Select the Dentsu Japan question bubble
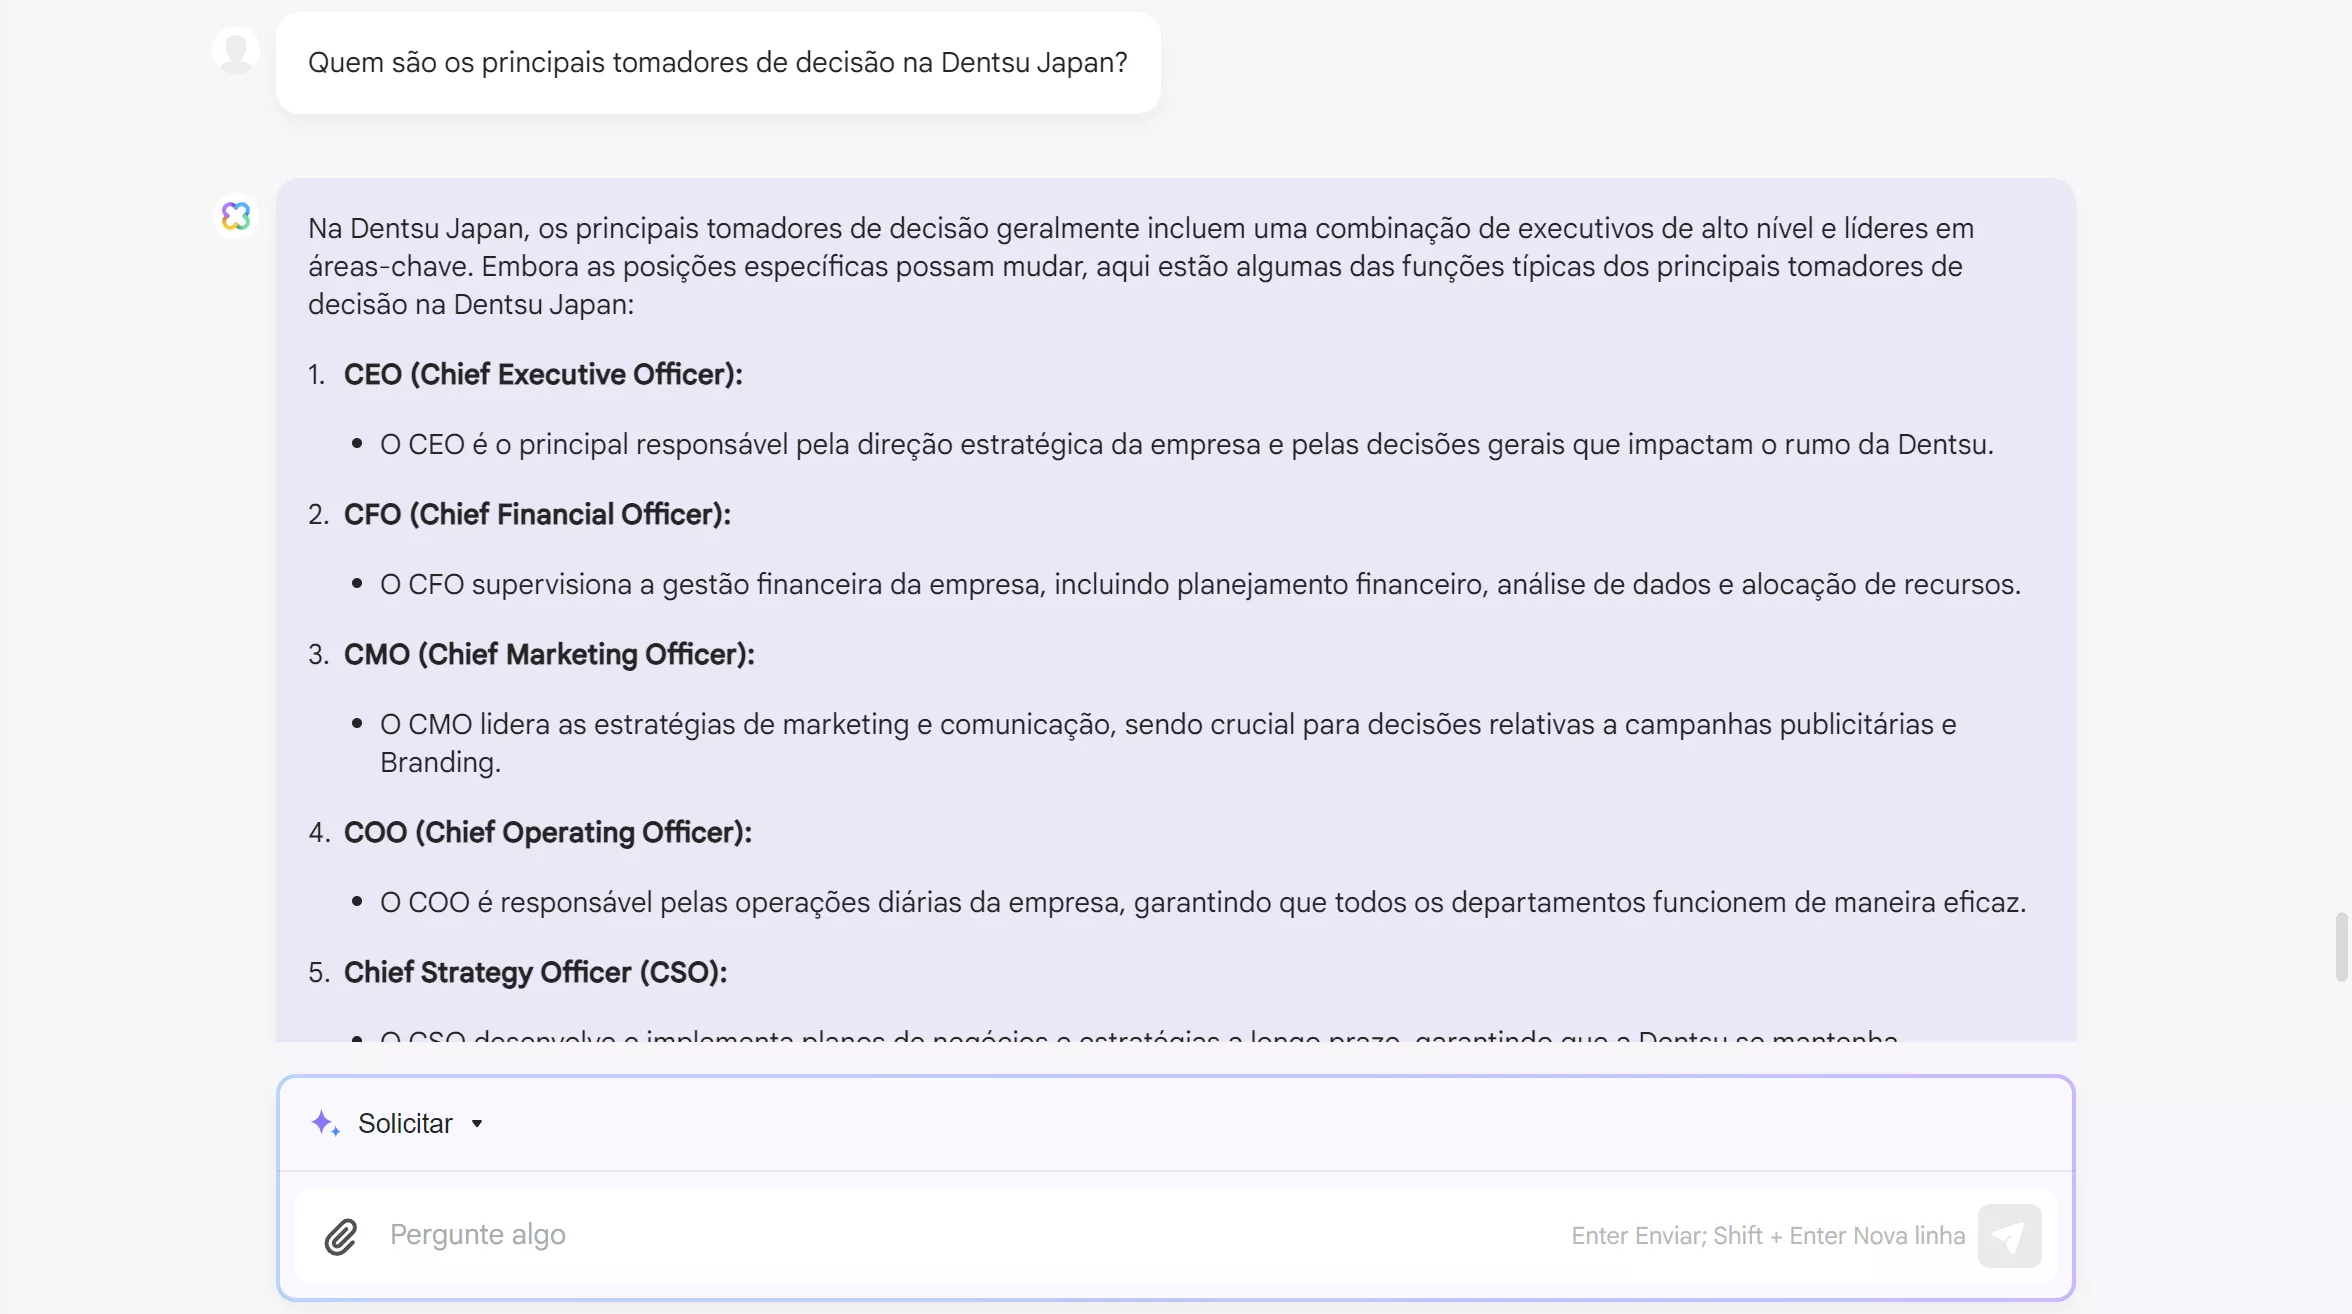2352x1314 pixels. pos(717,62)
